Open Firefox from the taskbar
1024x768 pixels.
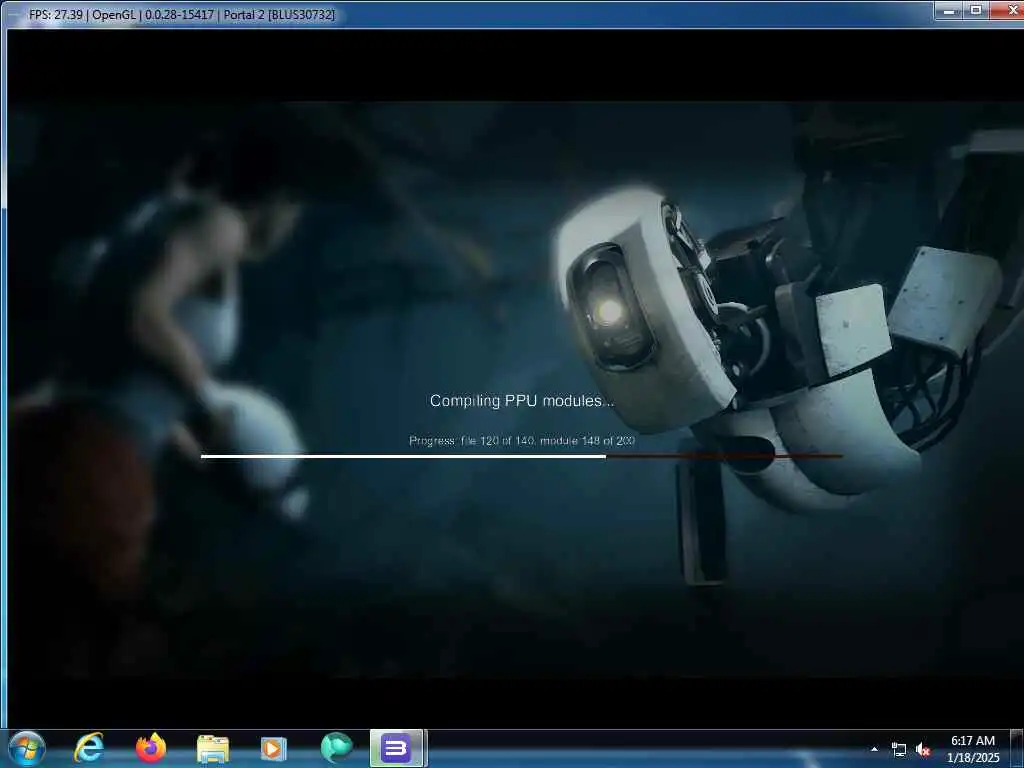coord(151,748)
